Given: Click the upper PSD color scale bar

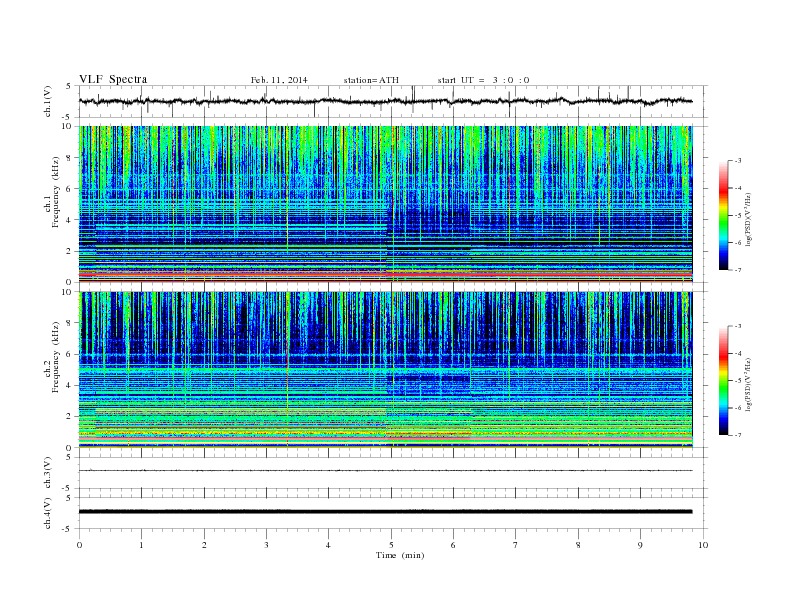Looking at the screenshot, I should 723,215.
